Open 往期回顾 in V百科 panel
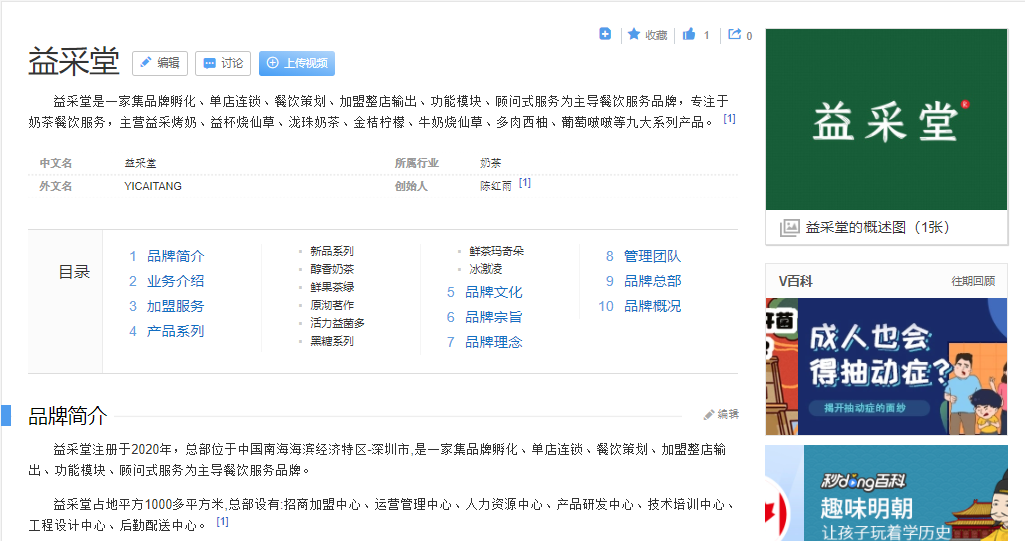The width and height of the screenshot is (1025, 541). (973, 281)
